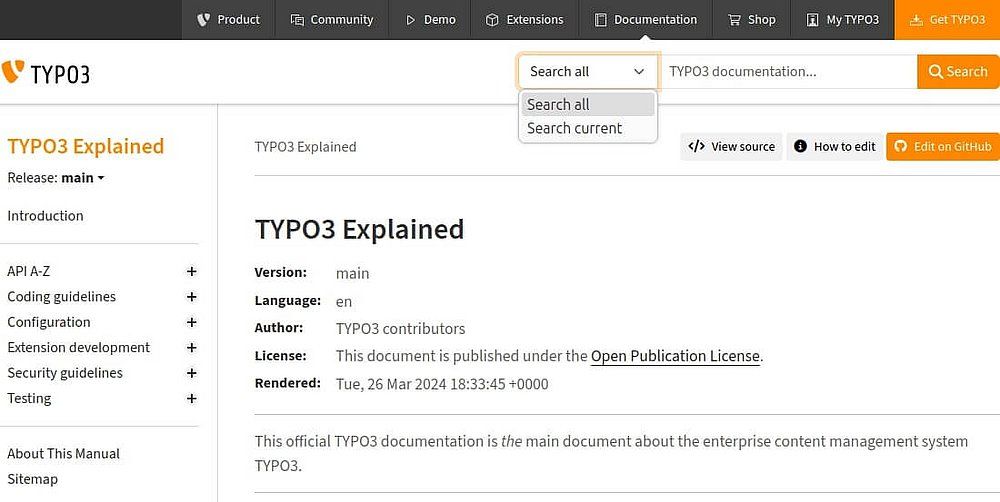Click the magnifier Search button
This screenshot has width=1000, height=502.
coord(958,72)
